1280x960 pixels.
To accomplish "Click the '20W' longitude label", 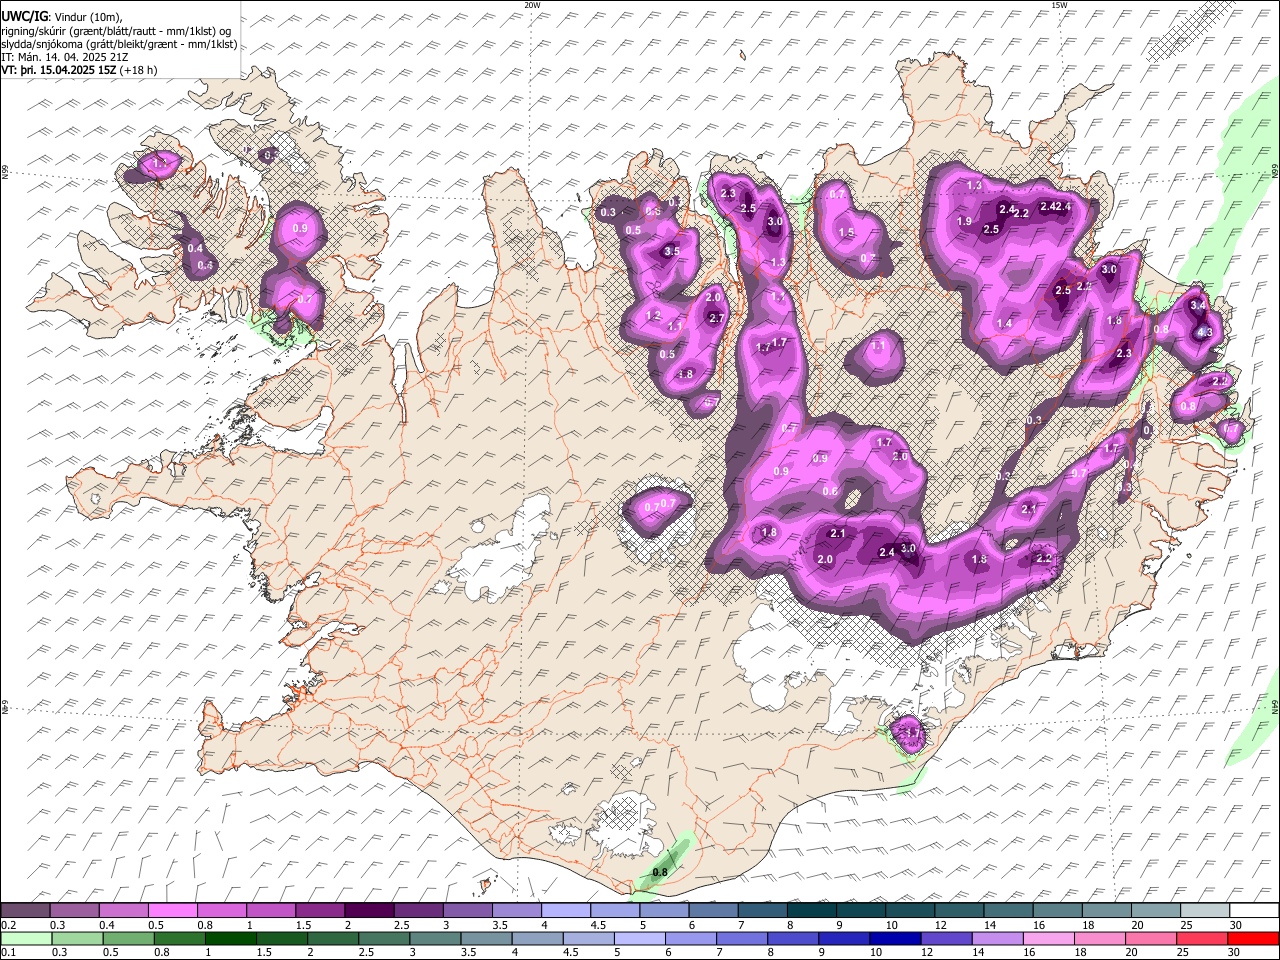I will tap(532, 5).
